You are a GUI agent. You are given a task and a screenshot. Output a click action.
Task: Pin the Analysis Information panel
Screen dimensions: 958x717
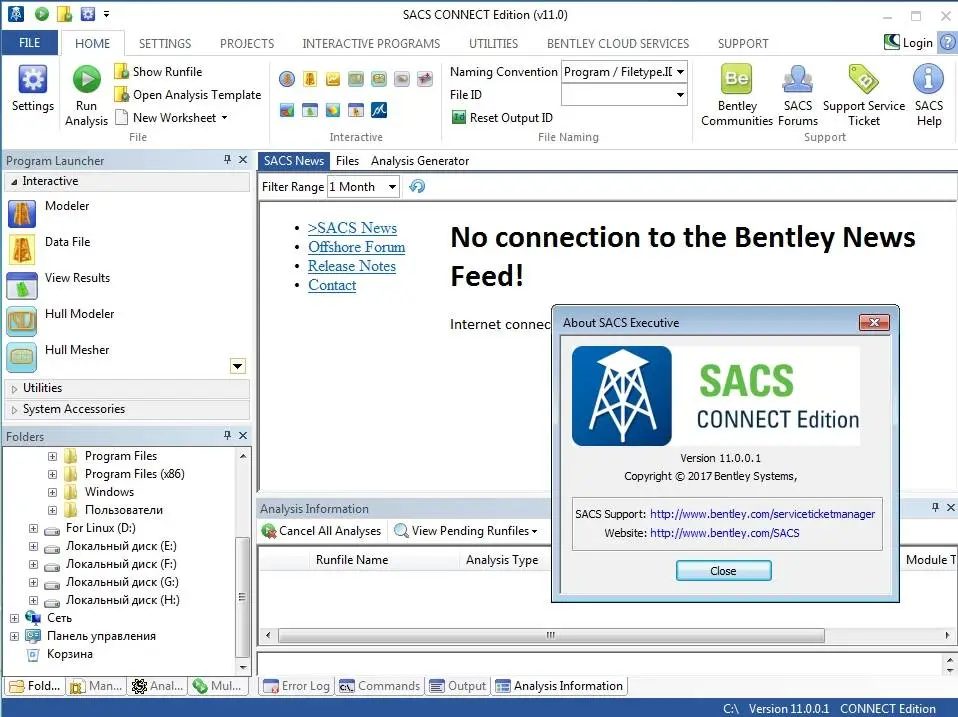click(935, 507)
